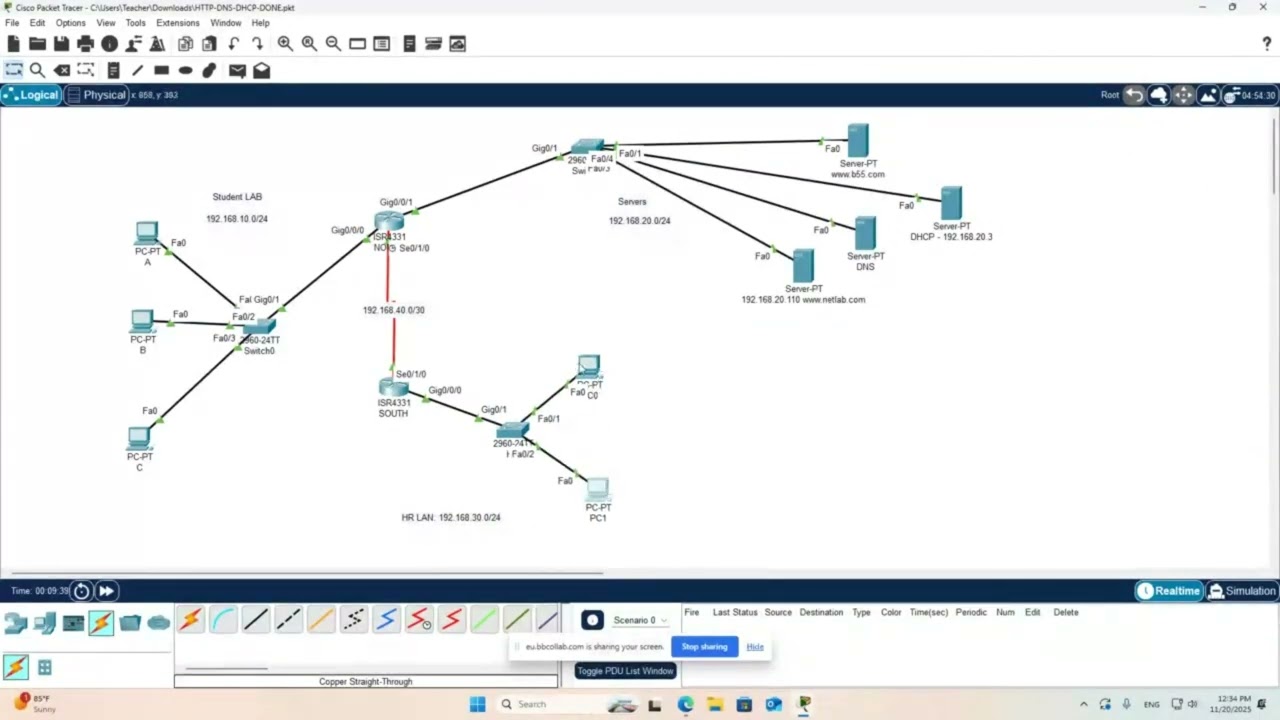Open Network Information icon

(x=109, y=44)
